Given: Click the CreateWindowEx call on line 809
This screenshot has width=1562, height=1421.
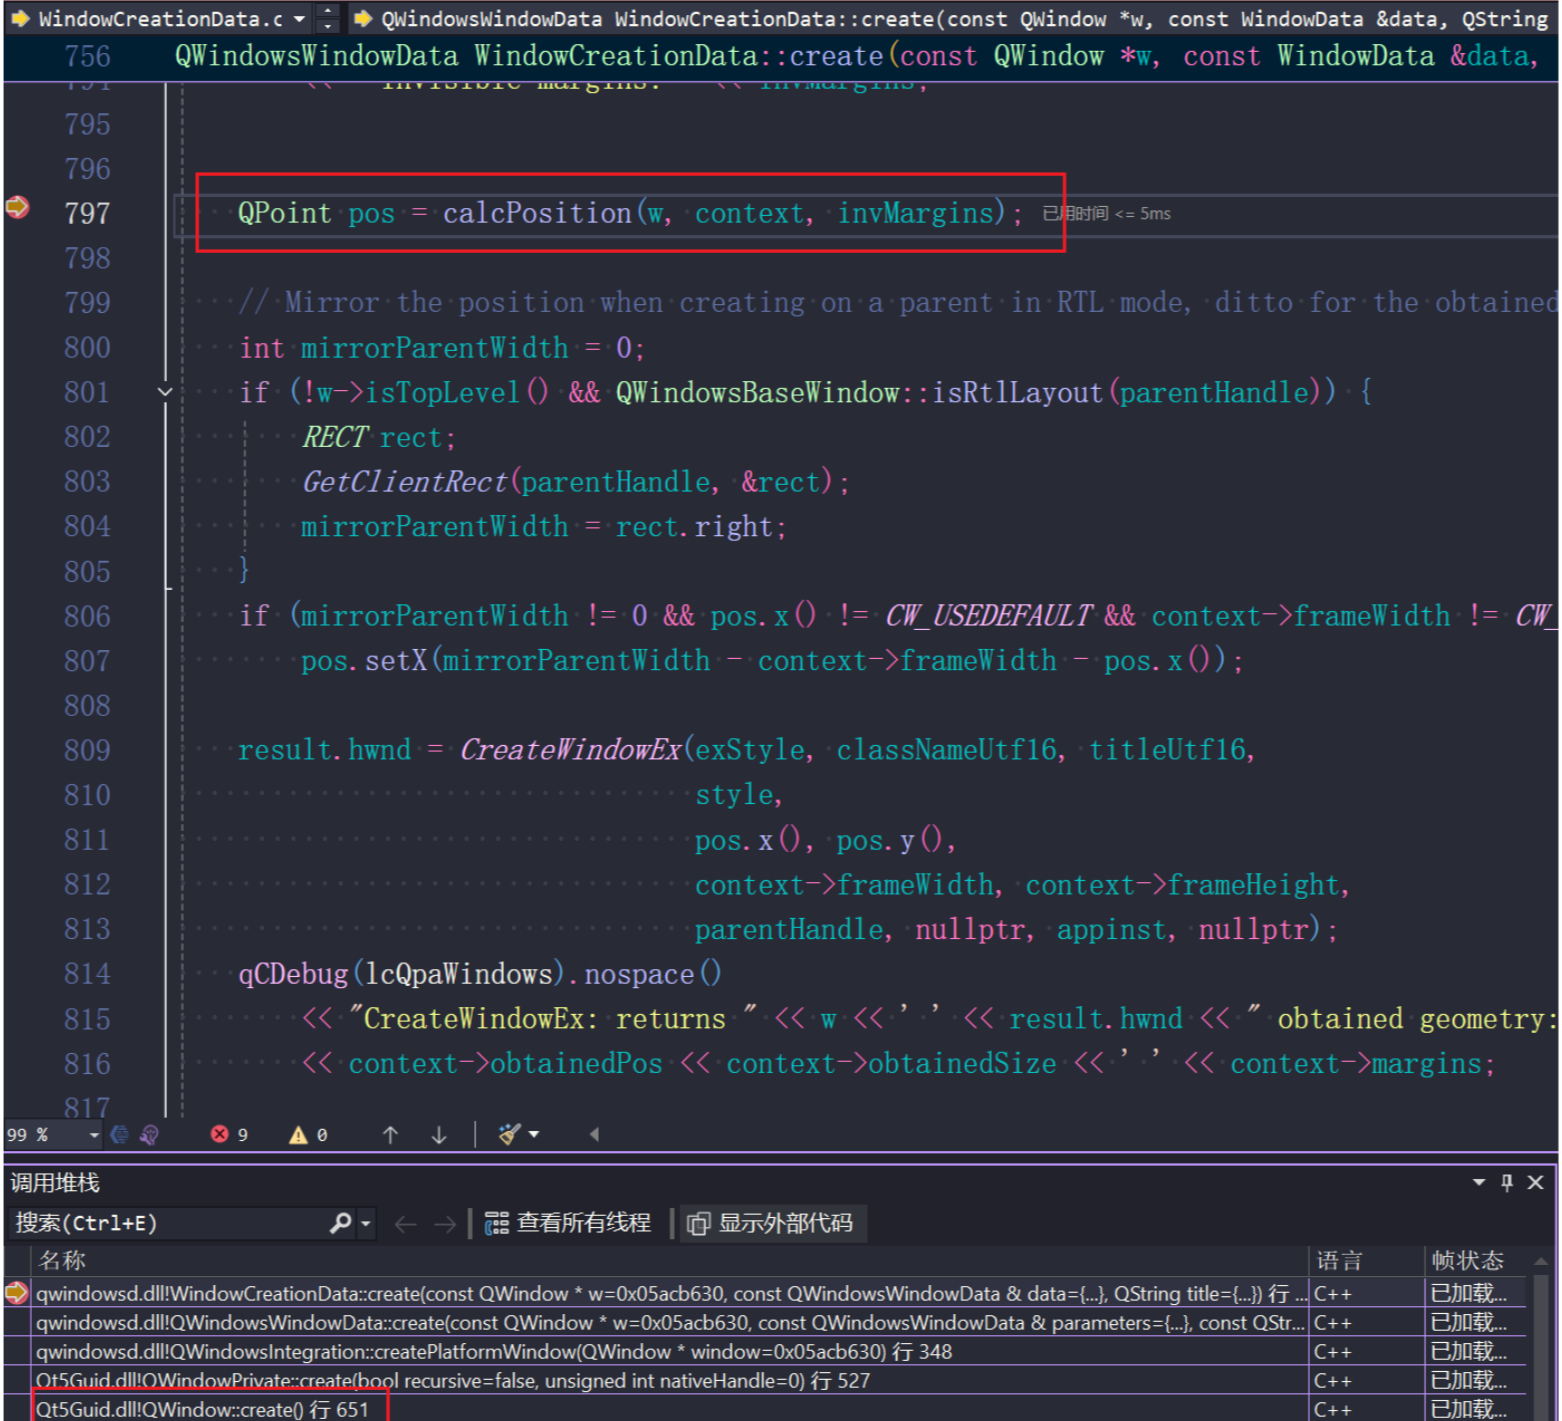Looking at the screenshot, I should pos(571,750).
